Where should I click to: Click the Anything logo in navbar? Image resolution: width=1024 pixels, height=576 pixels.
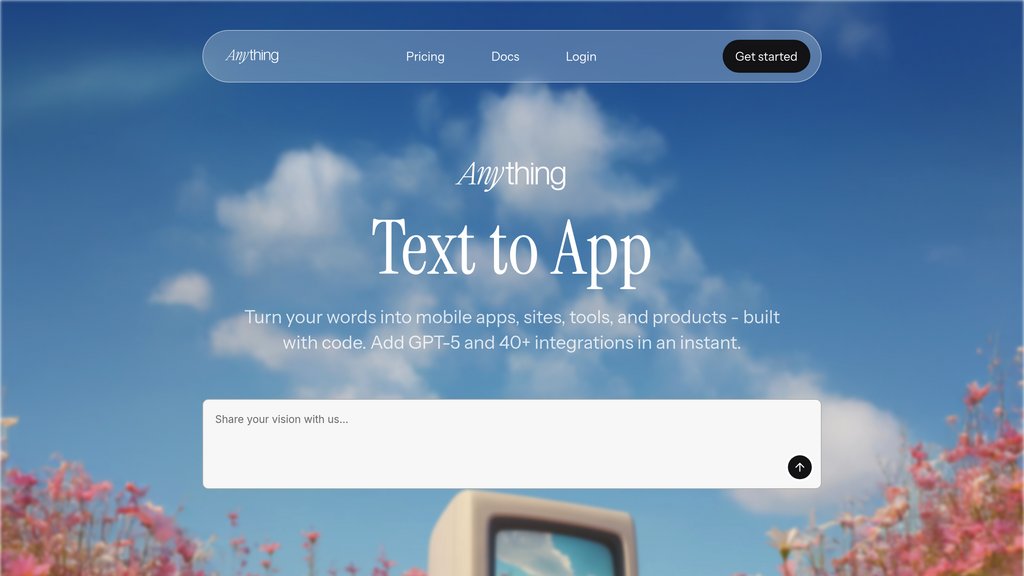coord(252,56)
